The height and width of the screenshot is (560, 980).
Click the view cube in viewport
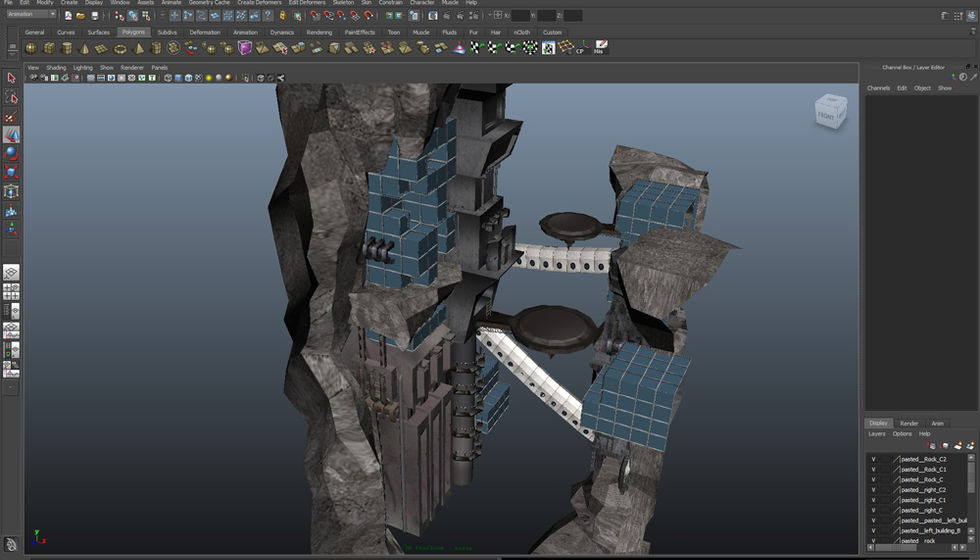[x=828, y=112]
